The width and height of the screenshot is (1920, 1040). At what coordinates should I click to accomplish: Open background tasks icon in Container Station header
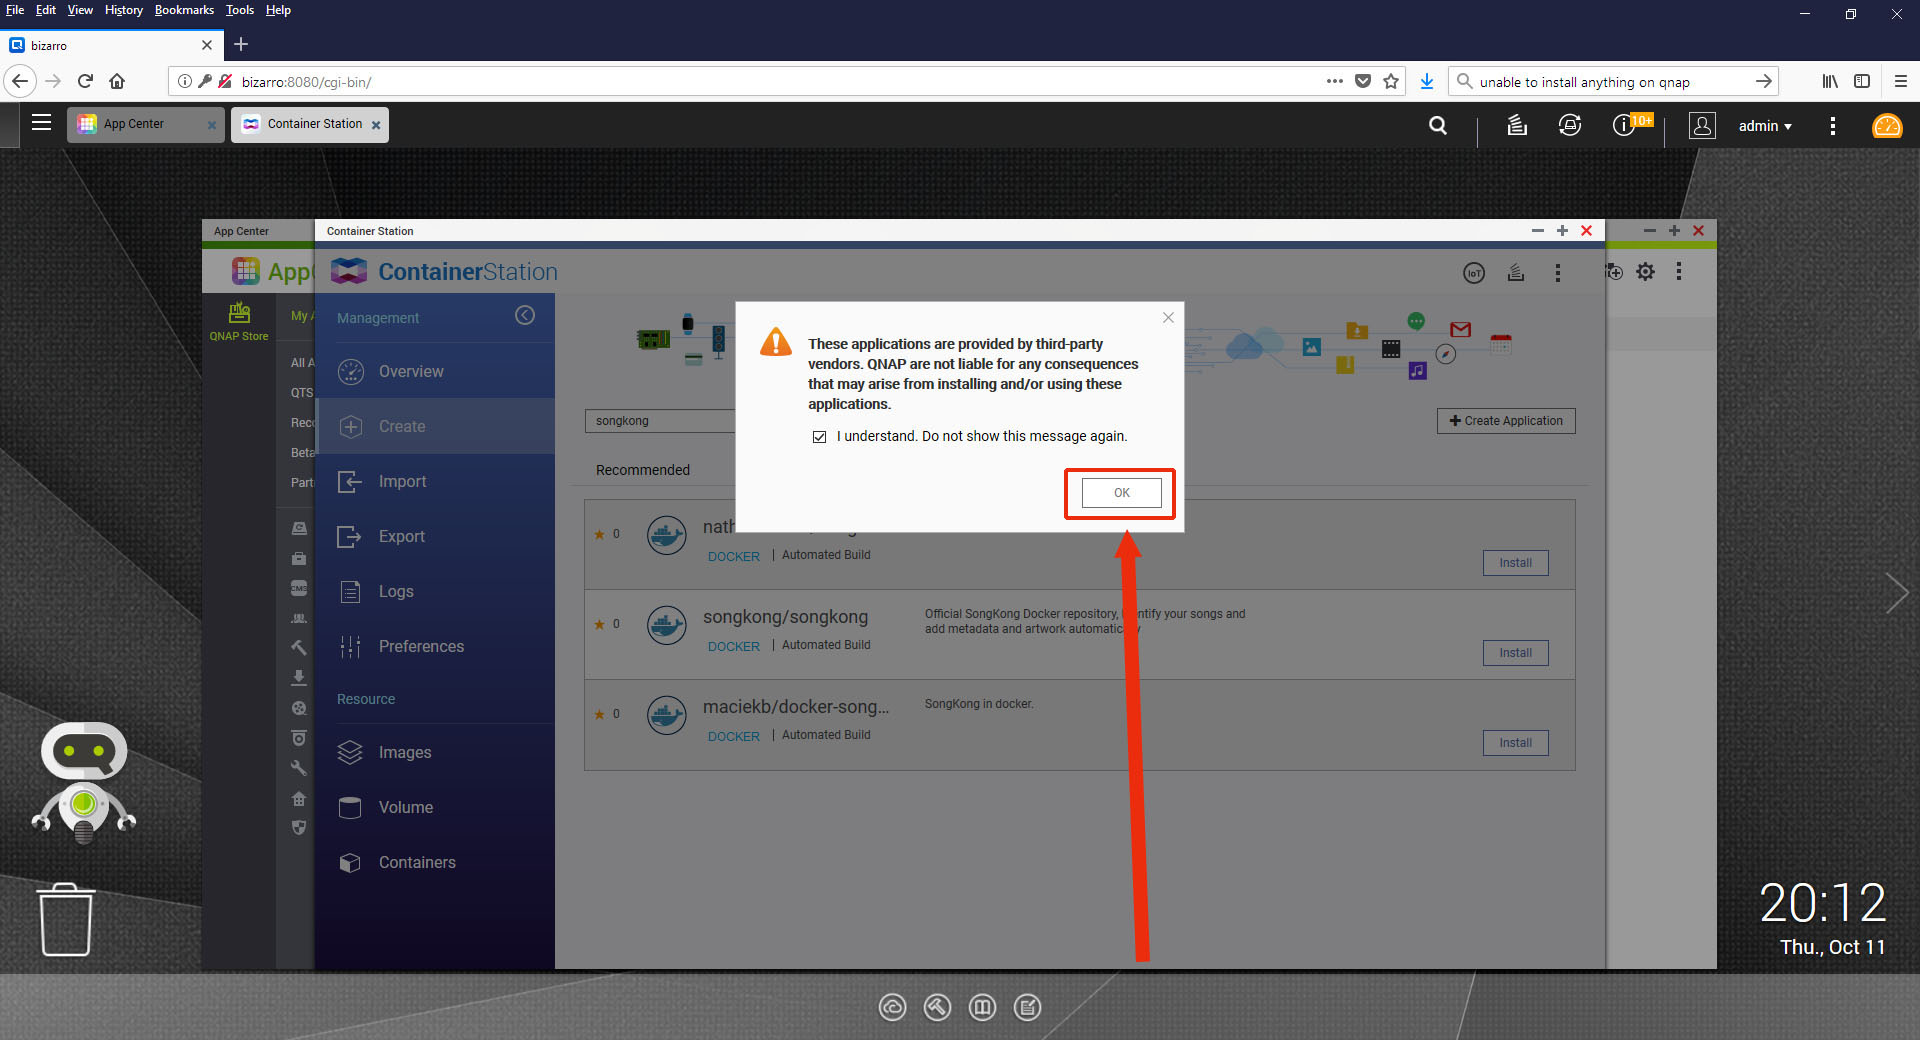pyautogui.click(x=1516, y=273)
